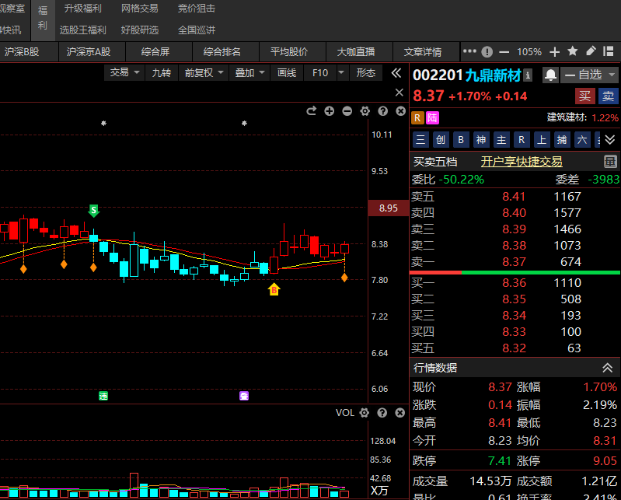
Task: Open main chart help question icon
Action: click(x=383, y=111)
